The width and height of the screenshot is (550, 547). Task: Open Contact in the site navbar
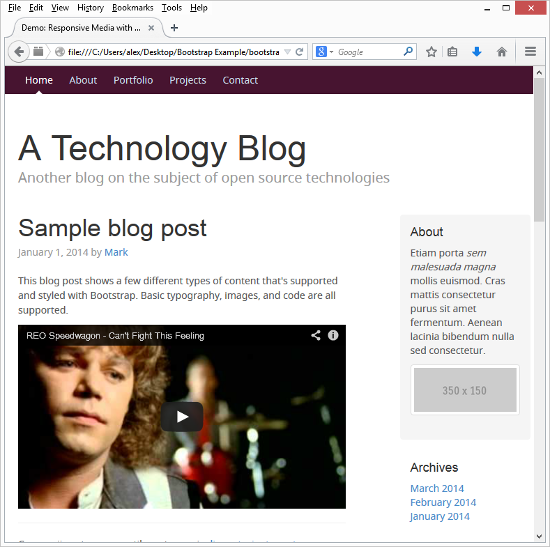pos(240,80)
